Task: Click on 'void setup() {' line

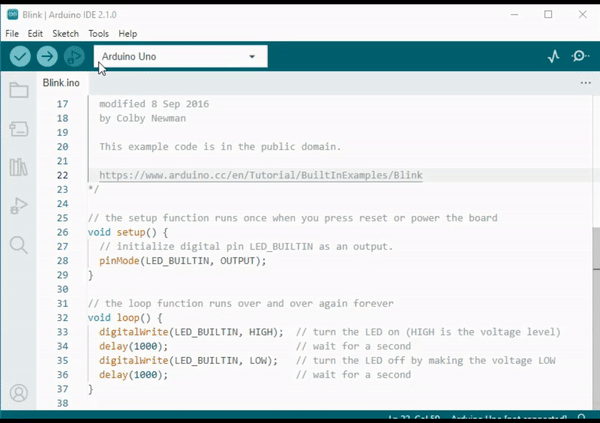Action: coord(128,232)
